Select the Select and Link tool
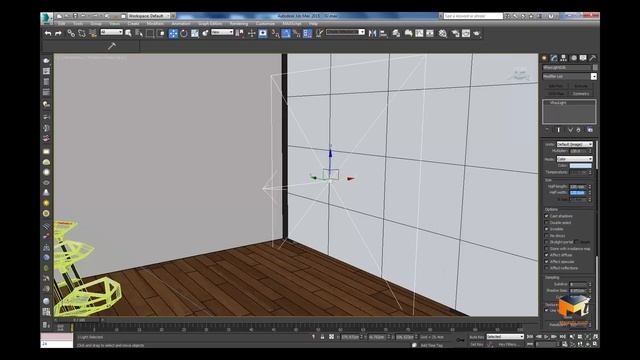Image resolution: width=640 pixels, height=360 pixels. [x=71, y=33]
